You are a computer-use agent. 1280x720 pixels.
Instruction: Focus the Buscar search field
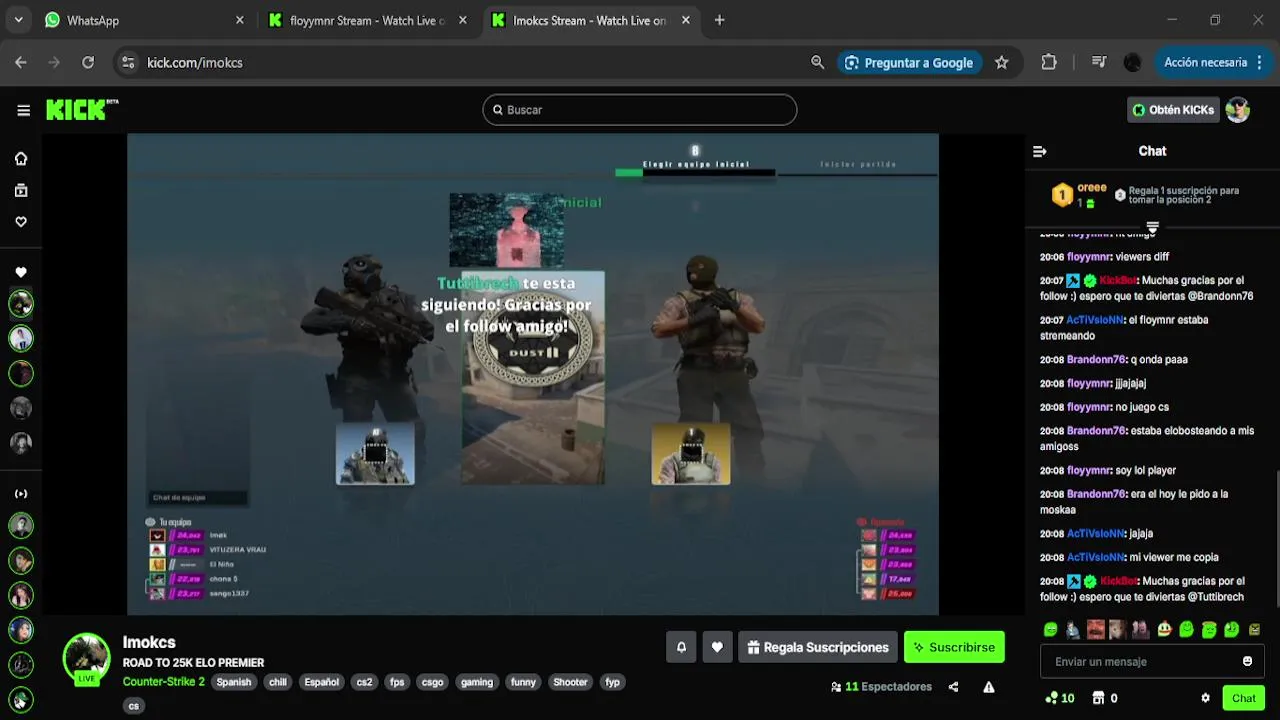(x=640, y=110)
